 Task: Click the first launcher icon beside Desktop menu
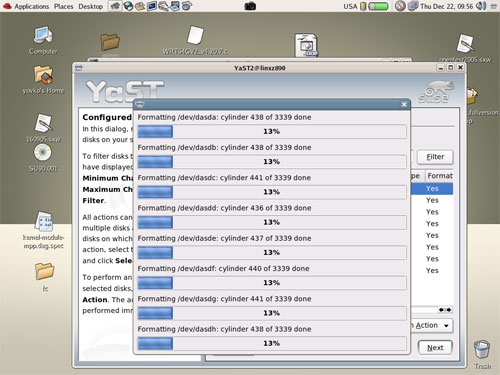click(115, 6)
